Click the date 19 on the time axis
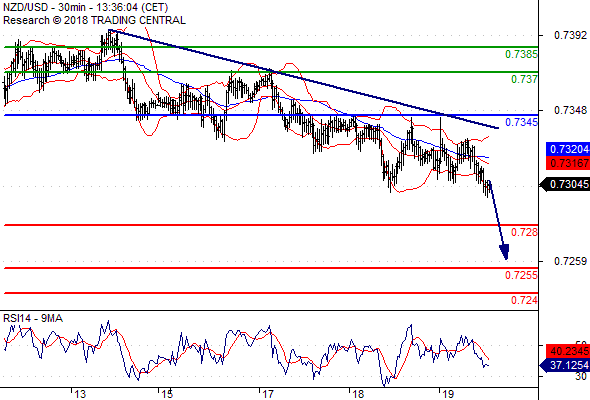Image resolution: width=590 pixels, height=400 pixels. coord(448,394)
